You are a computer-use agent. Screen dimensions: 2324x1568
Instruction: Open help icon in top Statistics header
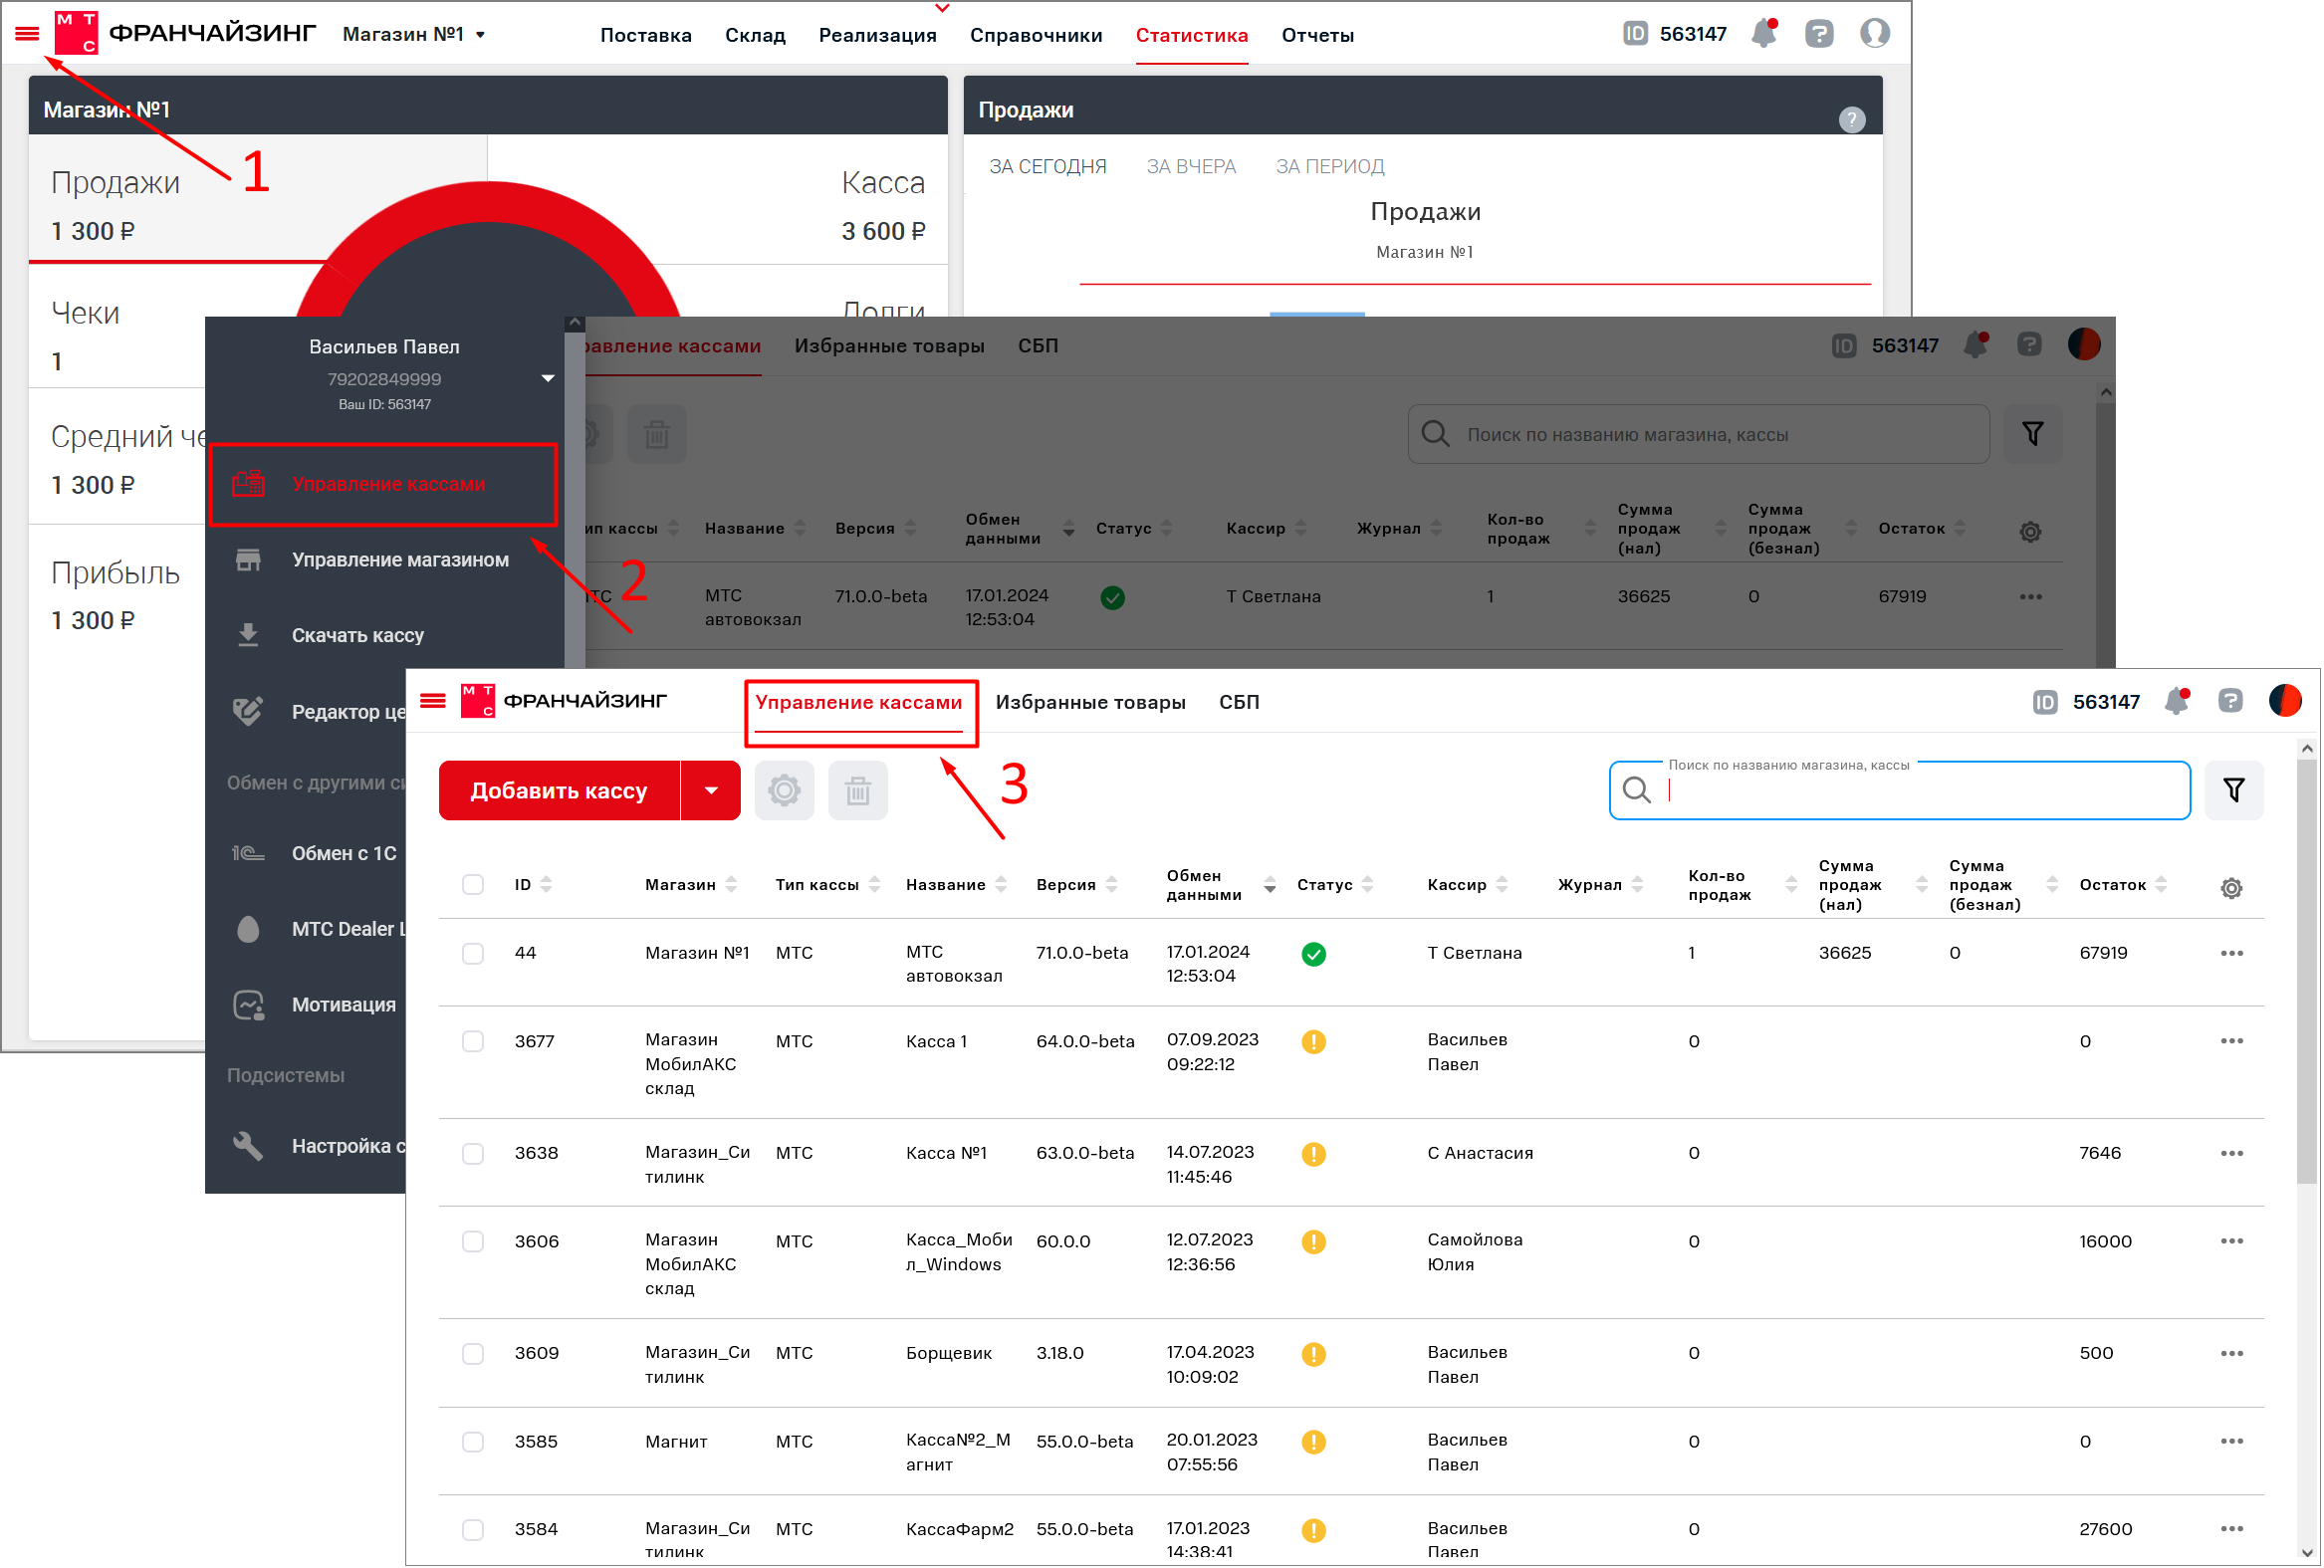(1821, 34)
